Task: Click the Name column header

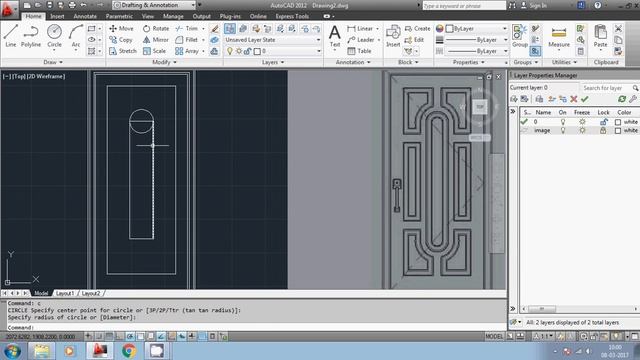Action: 543,112
